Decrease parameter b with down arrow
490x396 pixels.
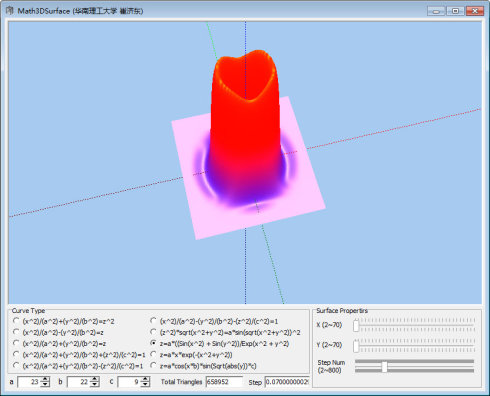tap(95, 384)
